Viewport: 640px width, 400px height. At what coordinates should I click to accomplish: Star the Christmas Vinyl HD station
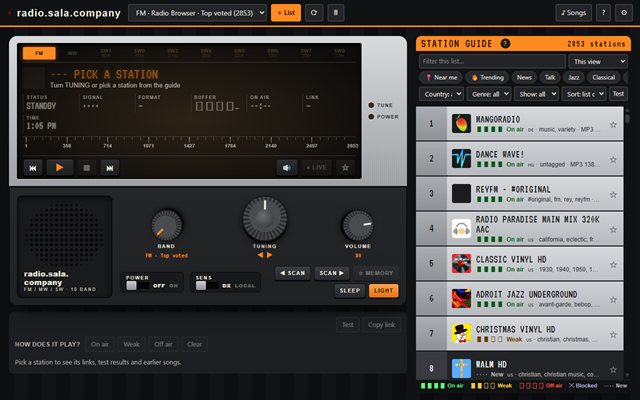click(x=613, y=335)
